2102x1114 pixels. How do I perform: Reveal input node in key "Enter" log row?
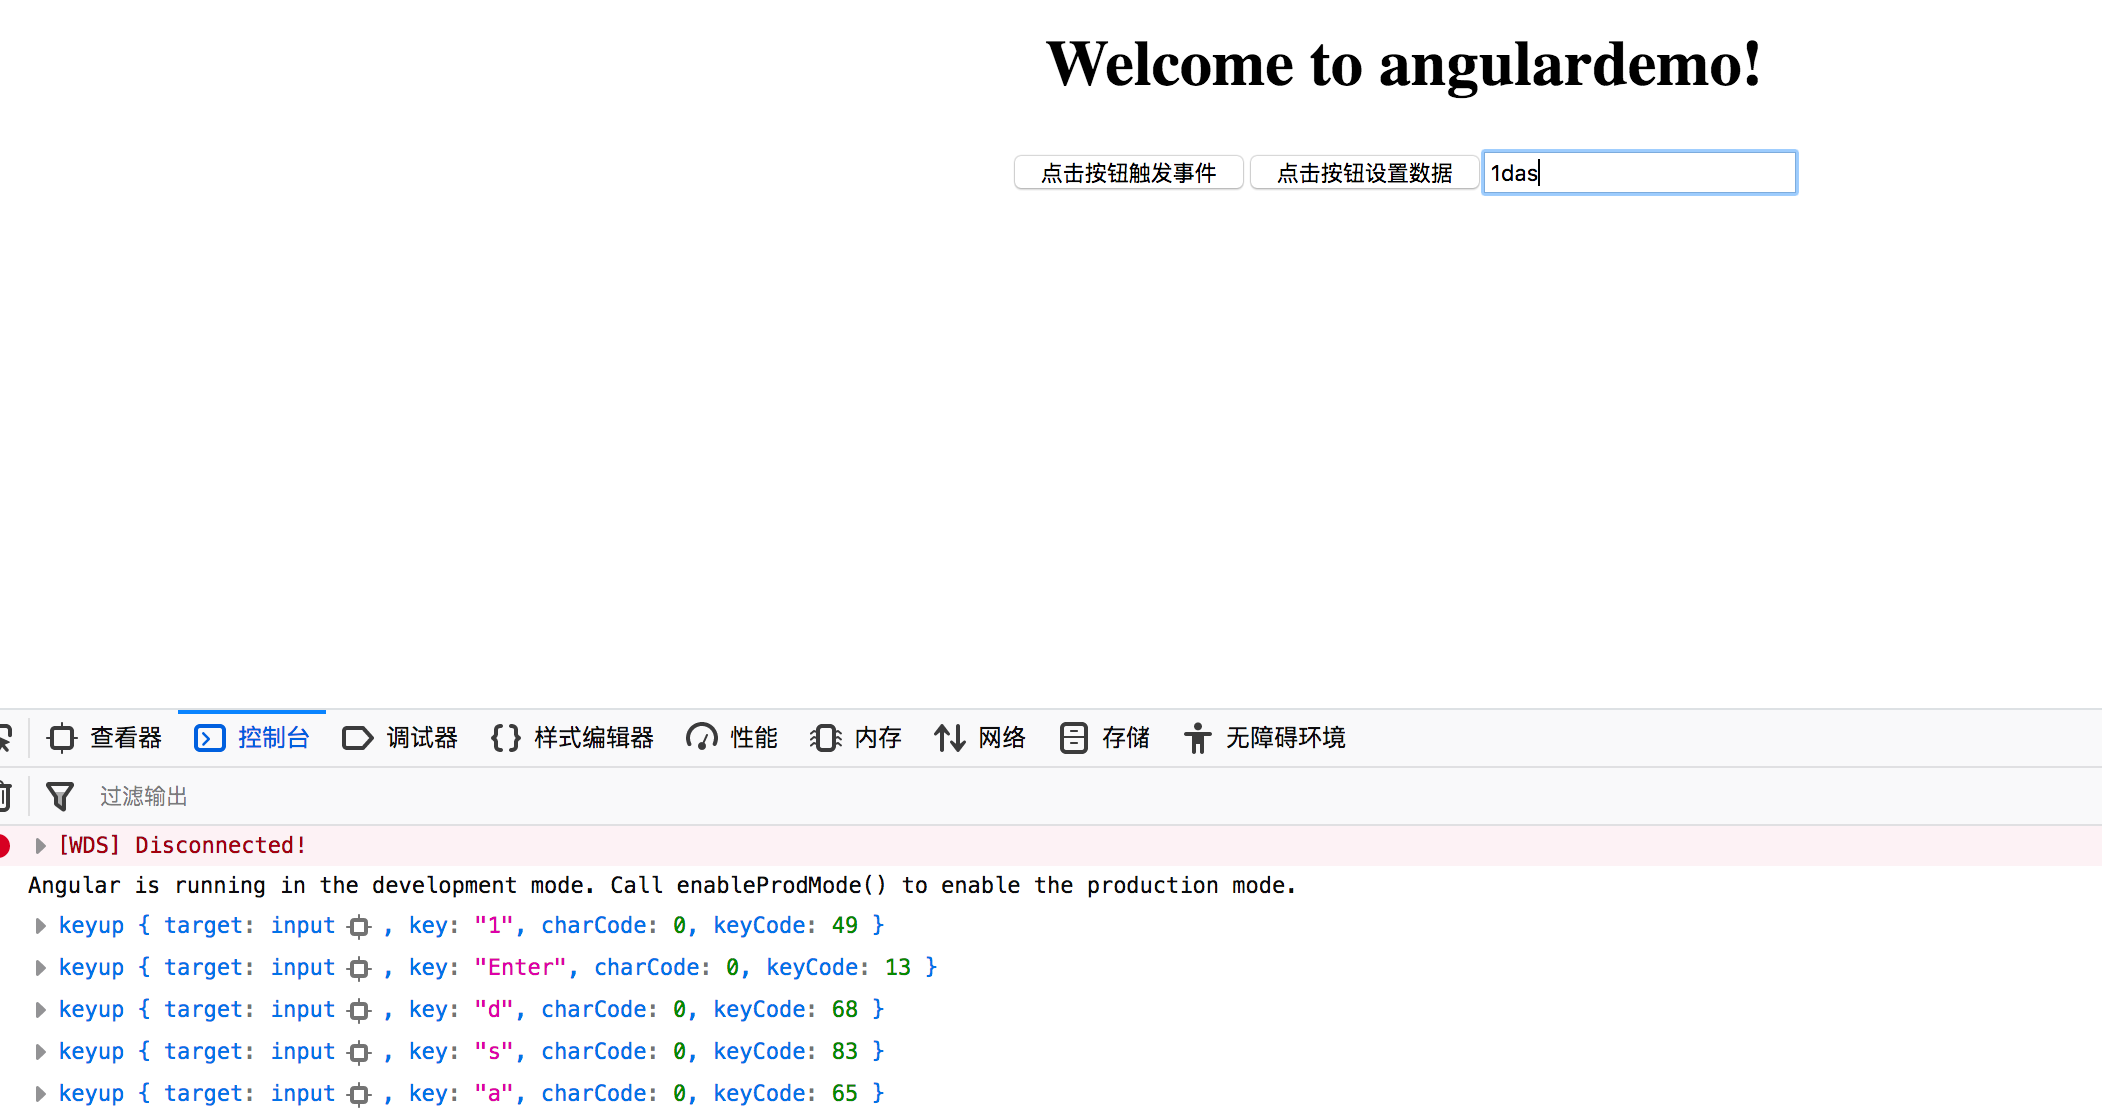[x=359, y=969]
